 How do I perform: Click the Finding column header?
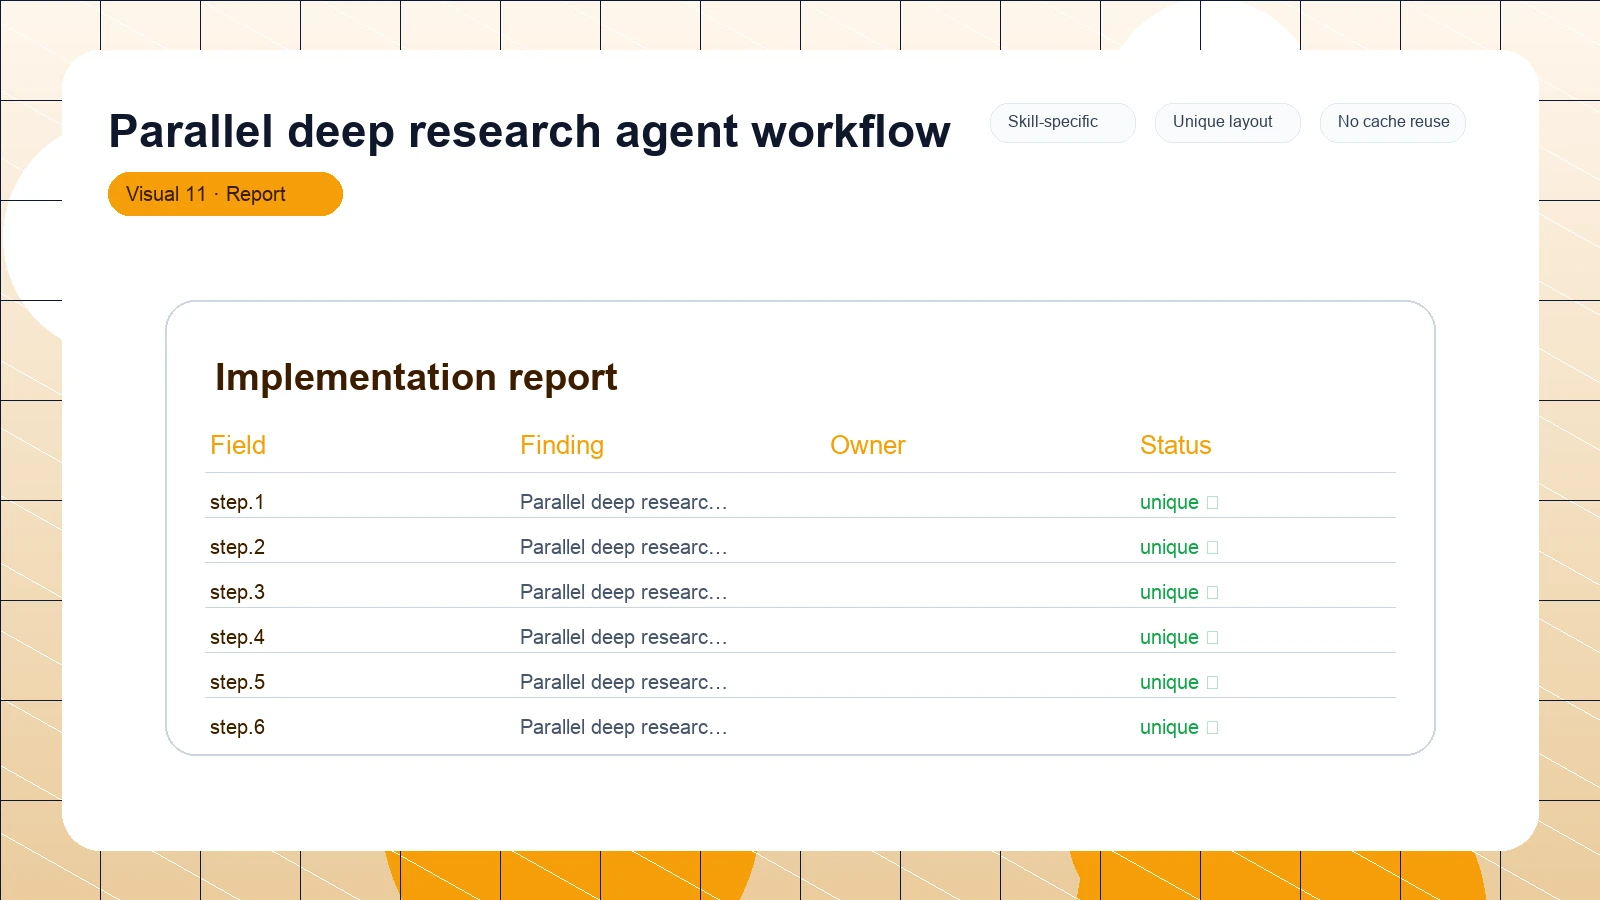[562, 445]
